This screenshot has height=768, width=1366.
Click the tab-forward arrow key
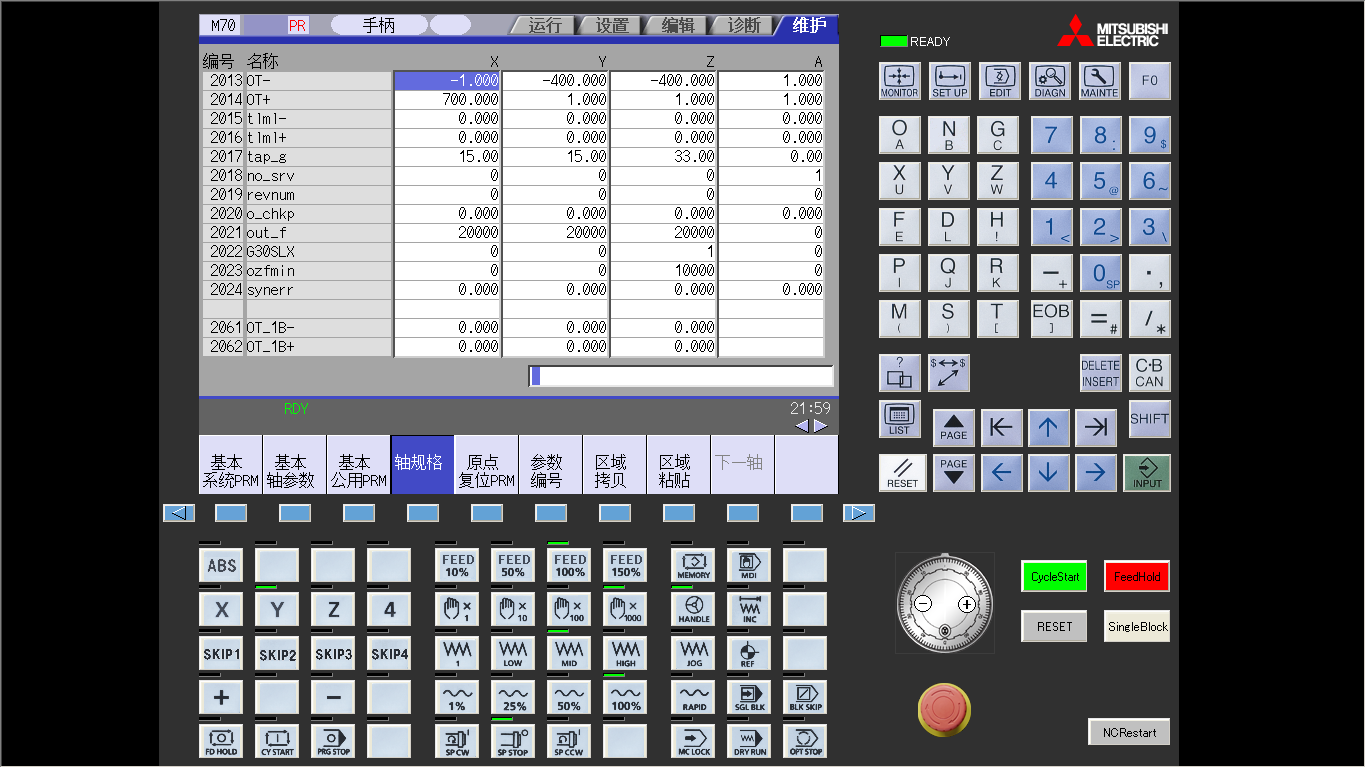click(x=1096, y=428)
